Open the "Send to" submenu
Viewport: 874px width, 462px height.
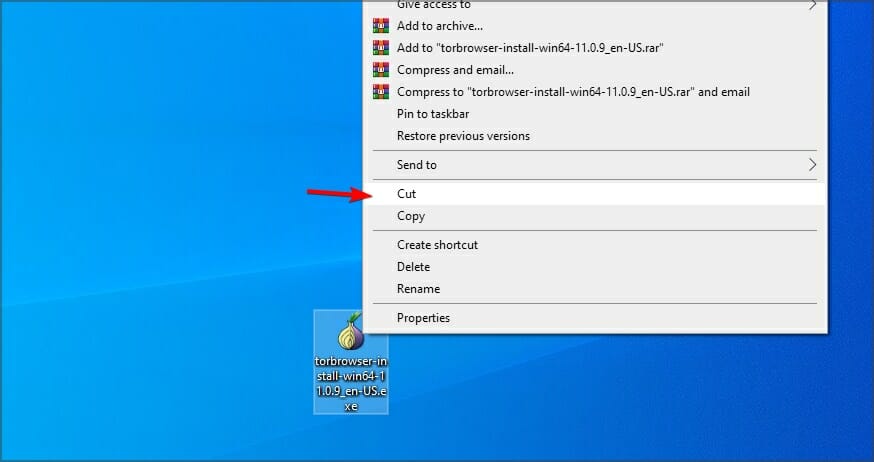click(x=595, y=165)
